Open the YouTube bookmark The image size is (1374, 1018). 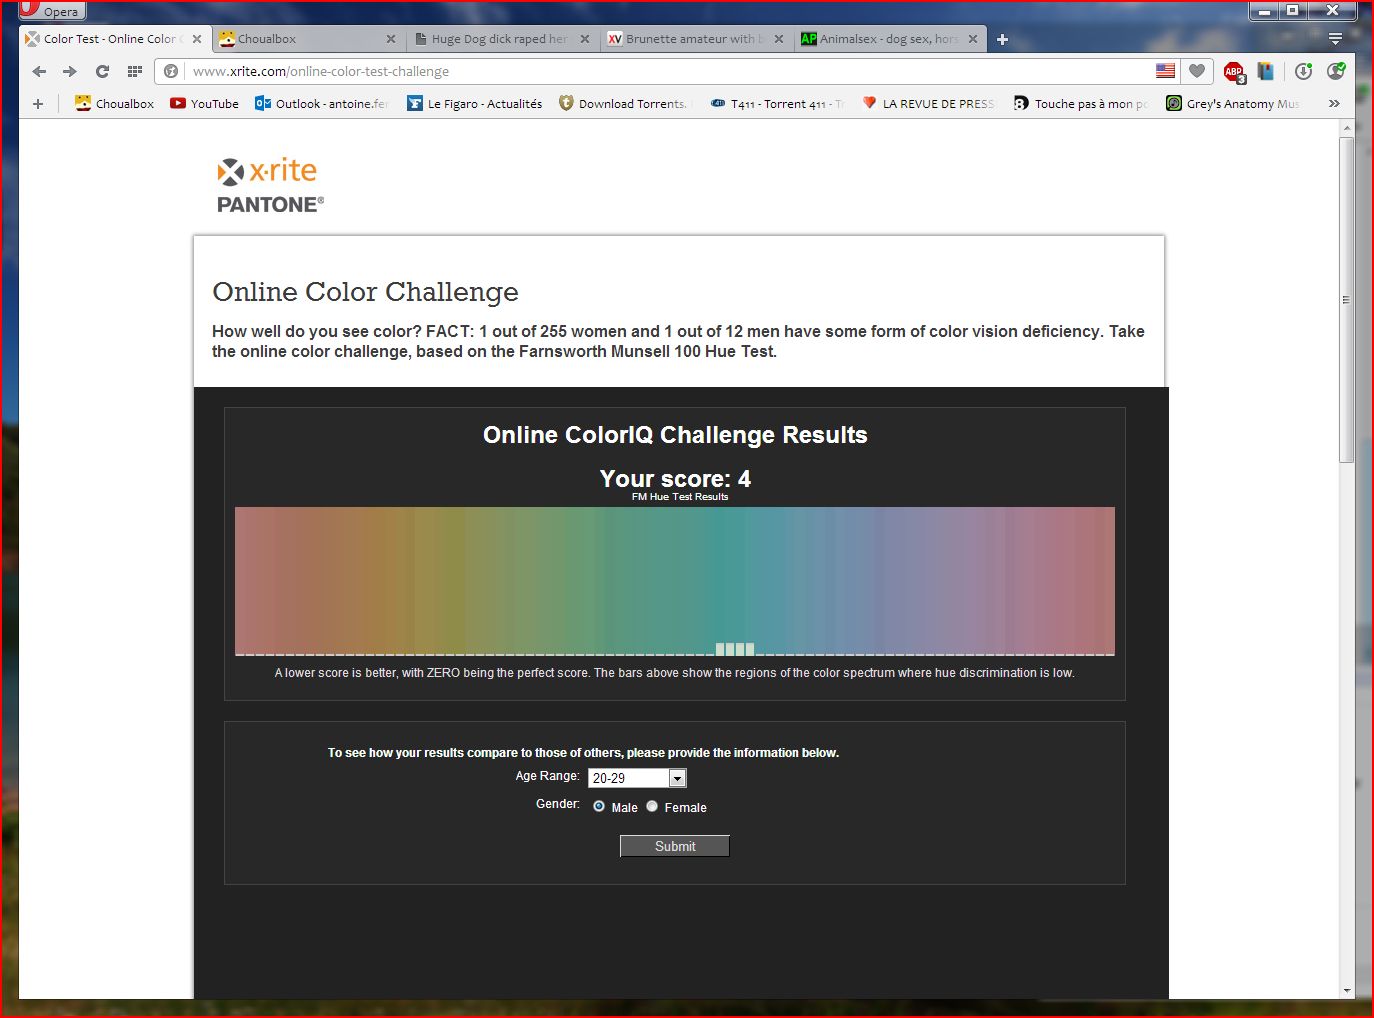[204, 103]
